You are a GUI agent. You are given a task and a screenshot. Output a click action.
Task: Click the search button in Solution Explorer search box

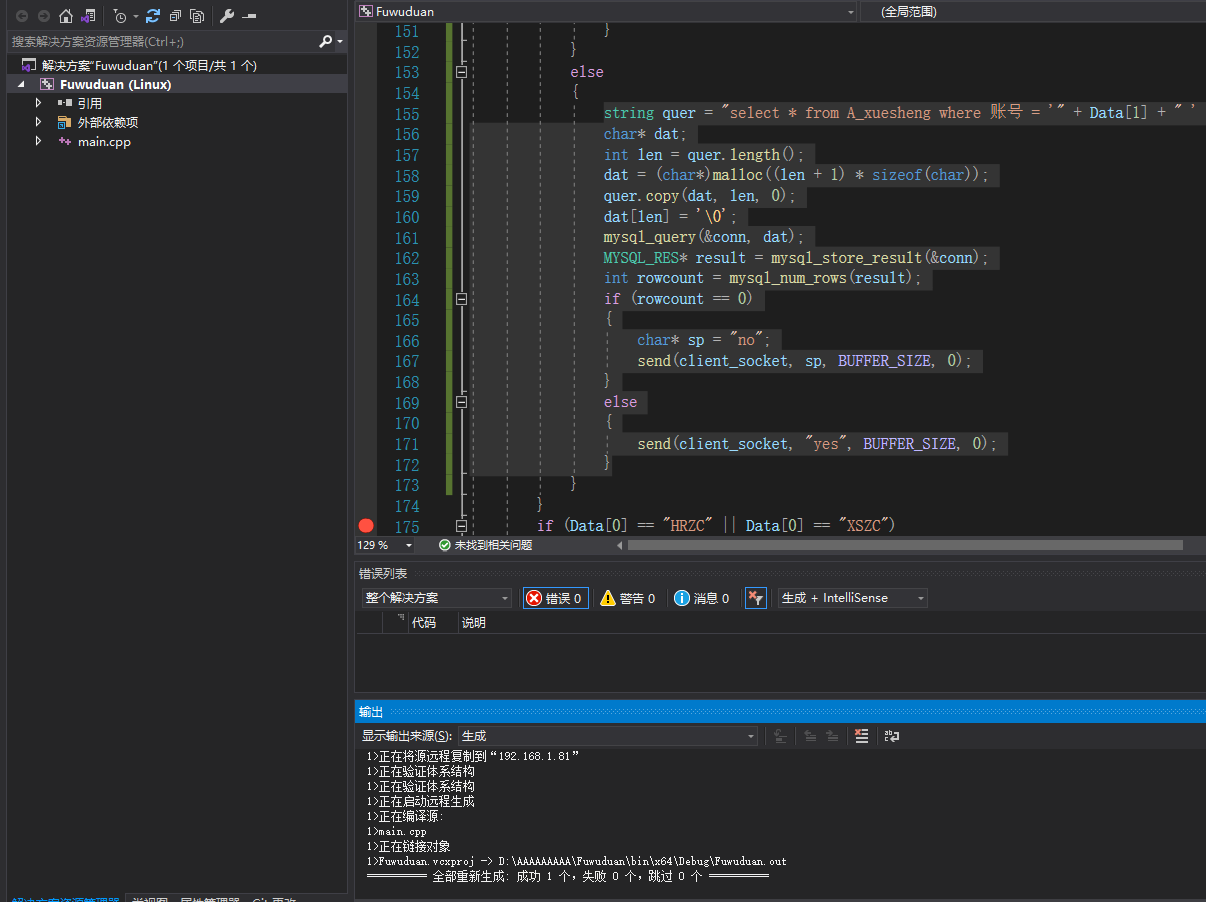pos(325,41)
